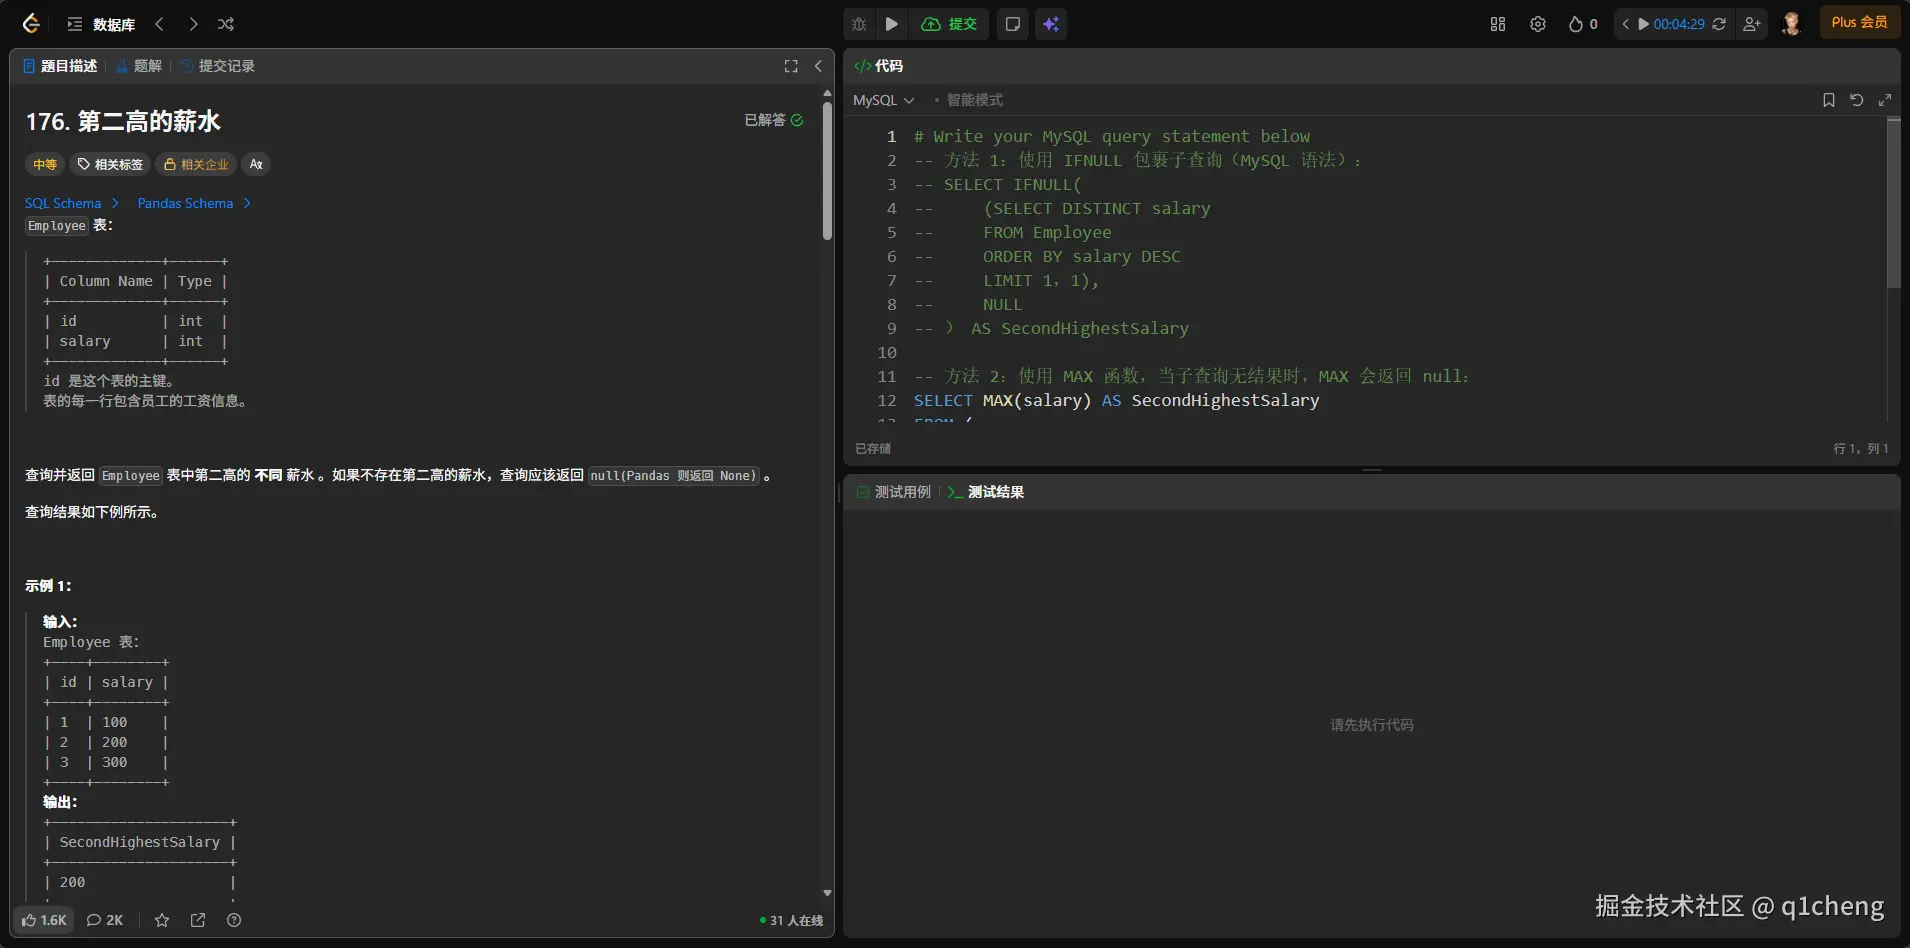Open the notes icon beside 提交
This screenshot has width=1910, height=948.
(x=1013, y=24)
